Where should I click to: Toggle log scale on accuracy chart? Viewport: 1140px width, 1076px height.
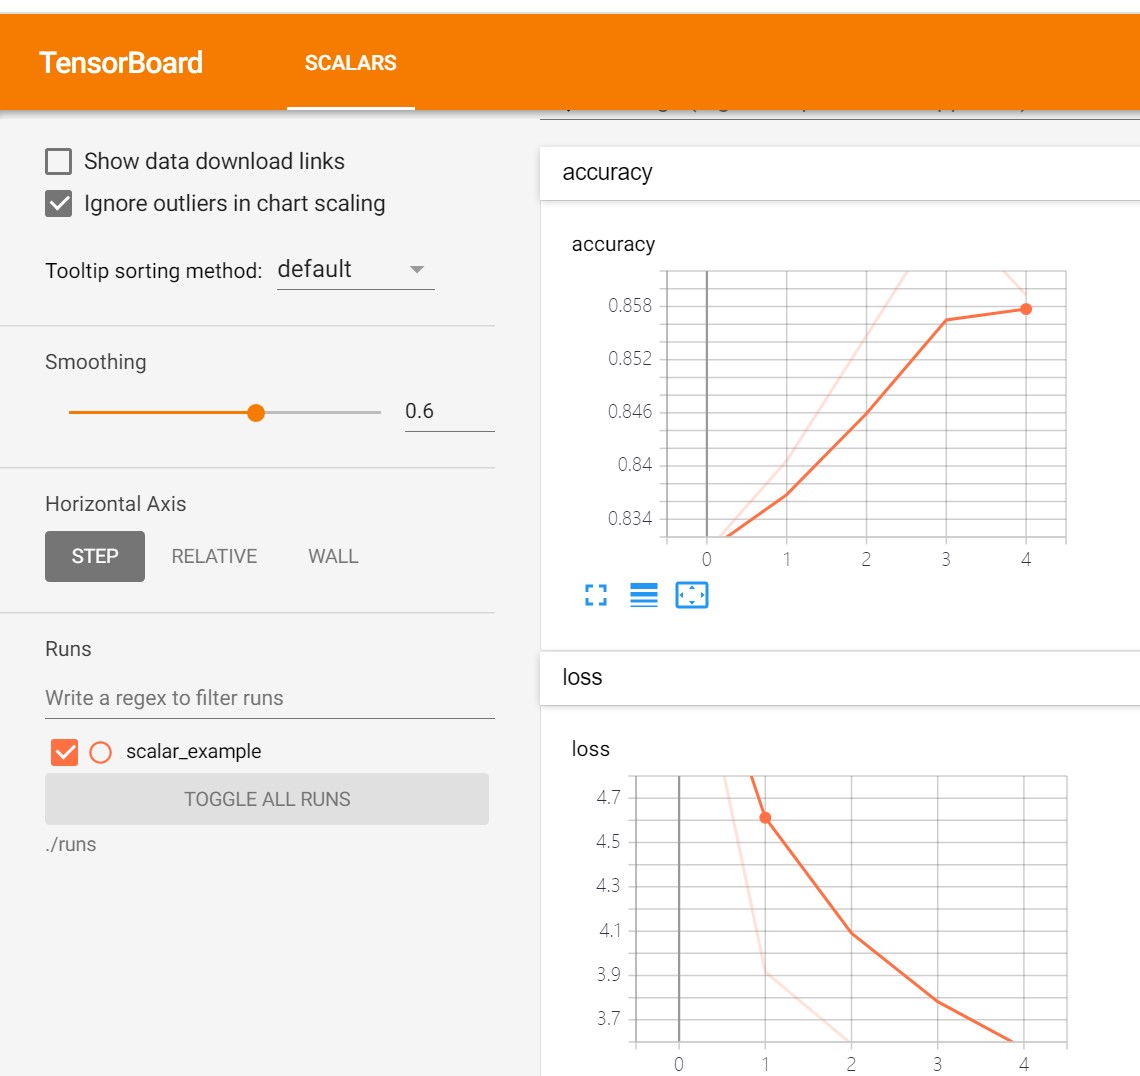pyautogui.click(x=643, y=595)
